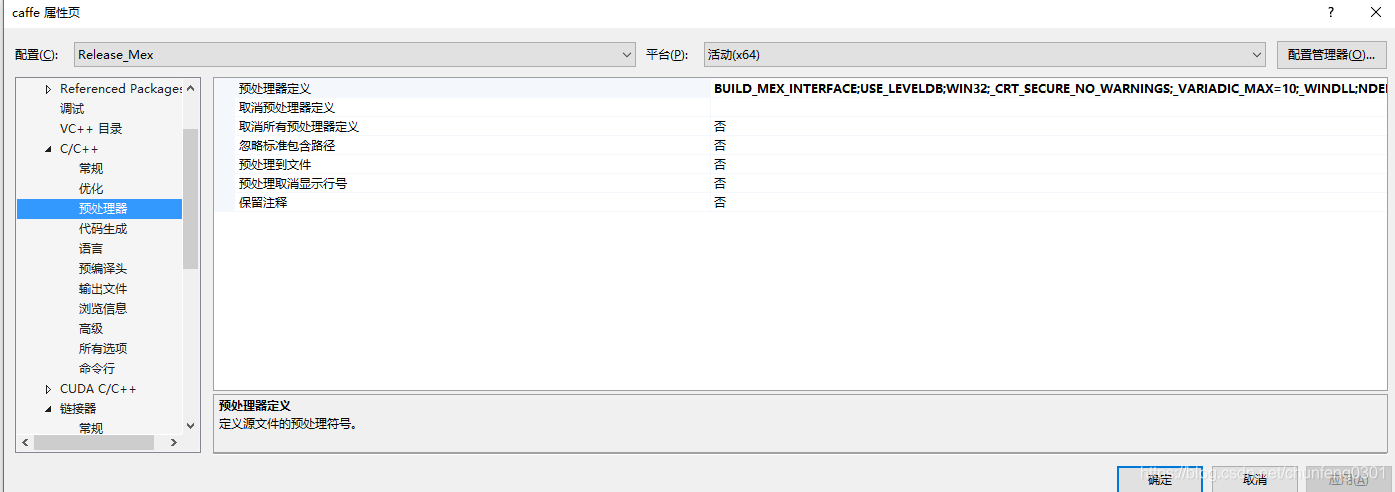Expand the Referenced Packages tree node
This screenshot has width=1395, height=492.
(x=48, y=89)
